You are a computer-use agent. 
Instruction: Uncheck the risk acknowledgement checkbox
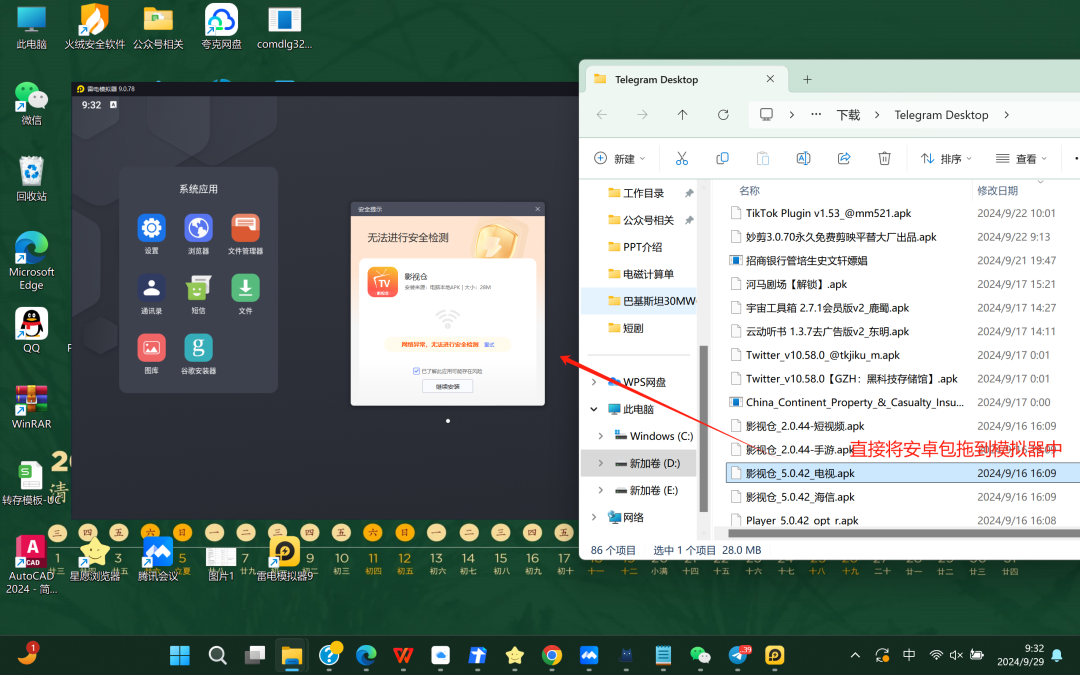[x=416, y=371]
